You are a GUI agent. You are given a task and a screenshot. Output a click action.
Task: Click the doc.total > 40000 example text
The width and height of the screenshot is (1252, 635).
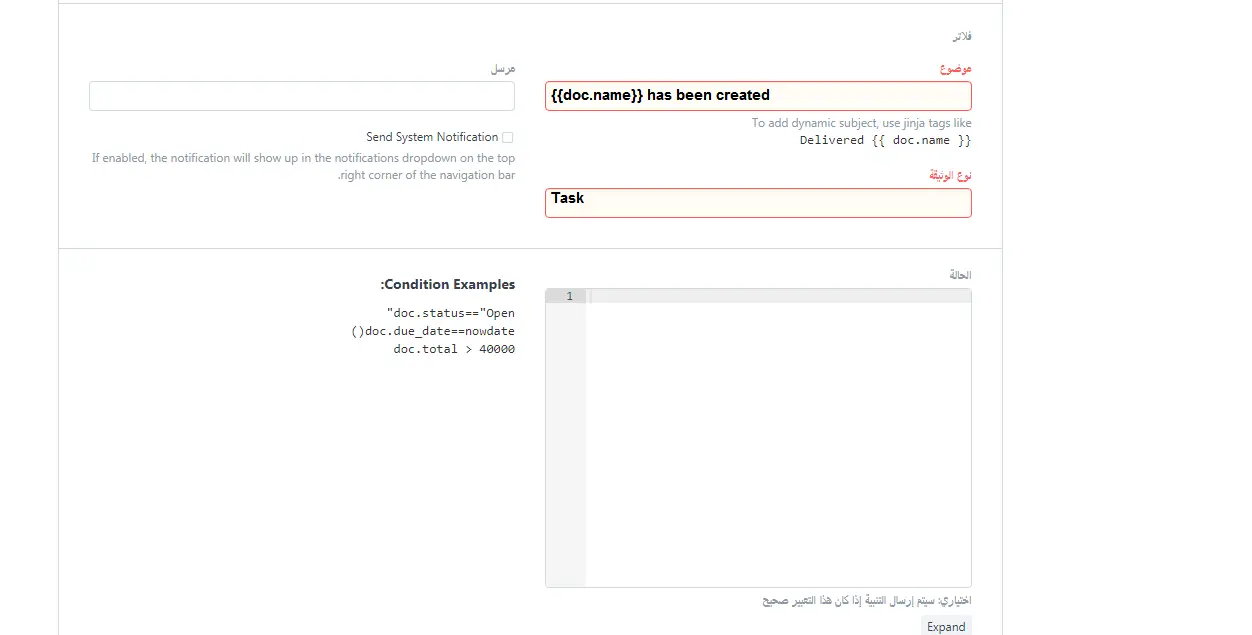pyautogui.click(x=454, y=349)
